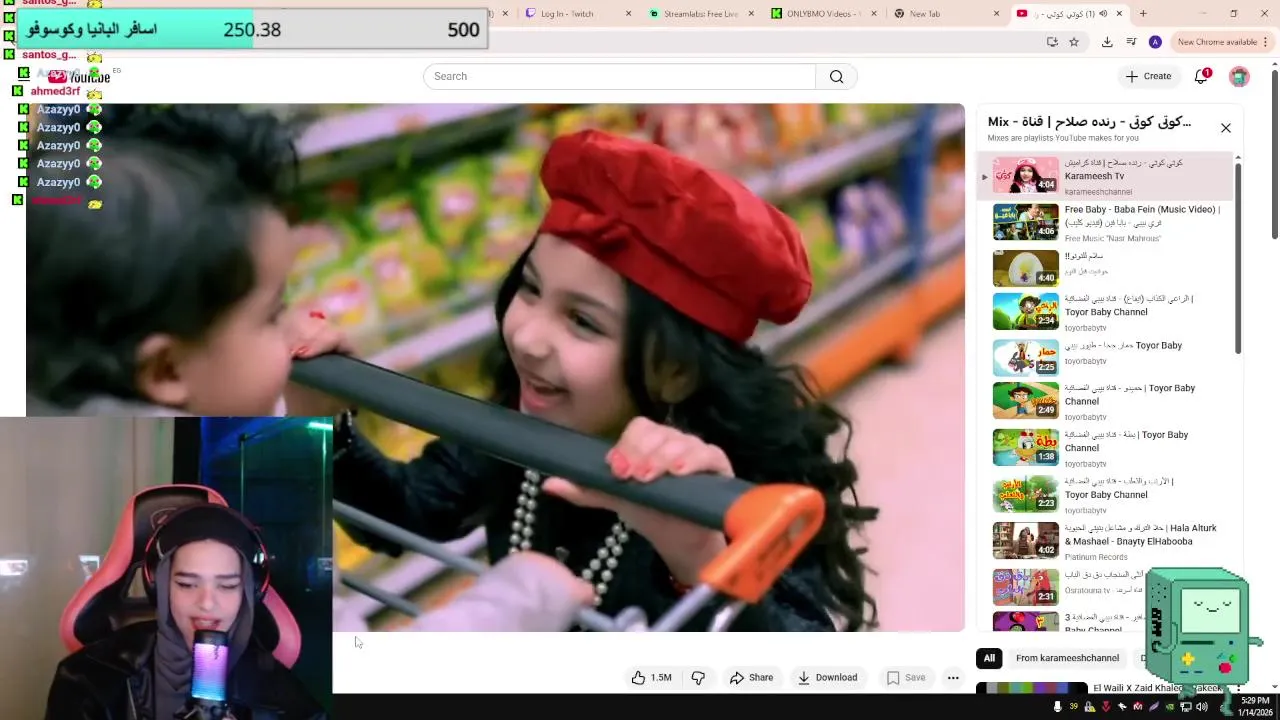The height and width of the screenshot is (720, 1280).
Task: Open Chrome downloads icon
Action: 1107,42
